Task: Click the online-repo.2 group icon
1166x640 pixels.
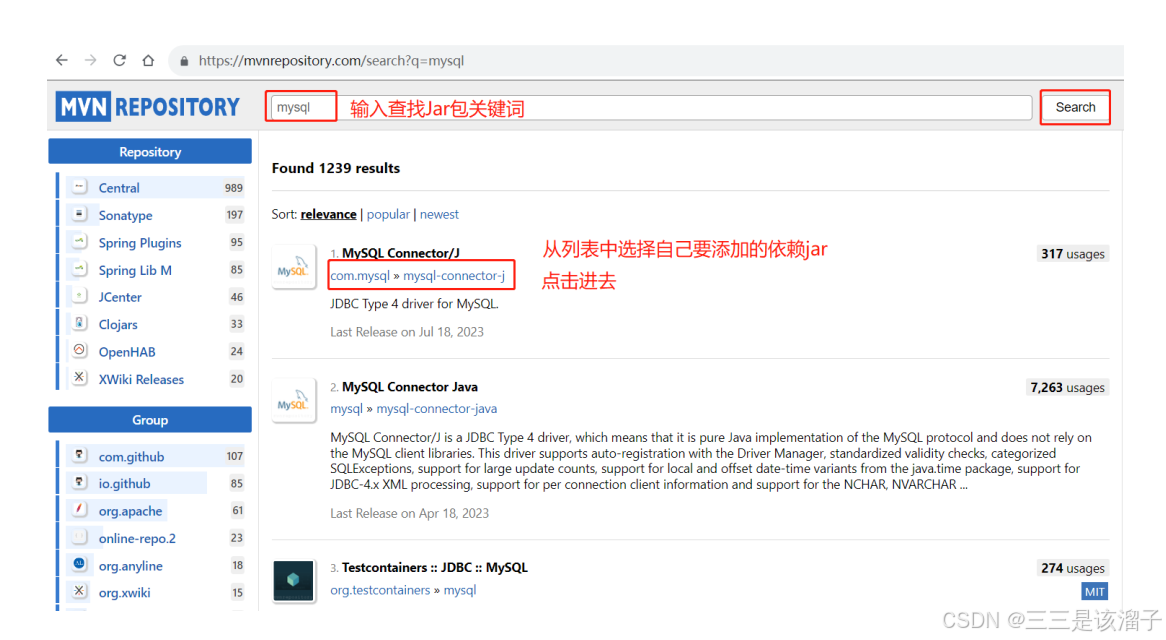Action: [x=80, y=537]
